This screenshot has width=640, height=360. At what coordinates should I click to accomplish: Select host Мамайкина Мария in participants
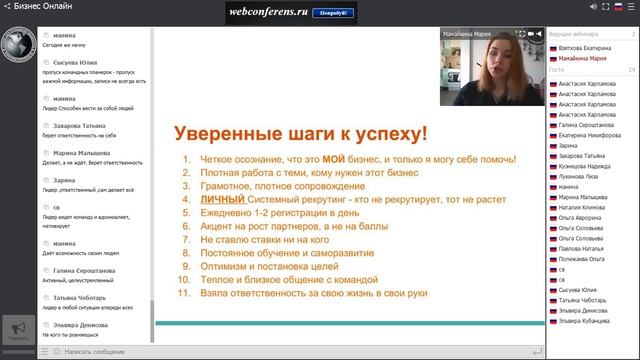[582, 58]
